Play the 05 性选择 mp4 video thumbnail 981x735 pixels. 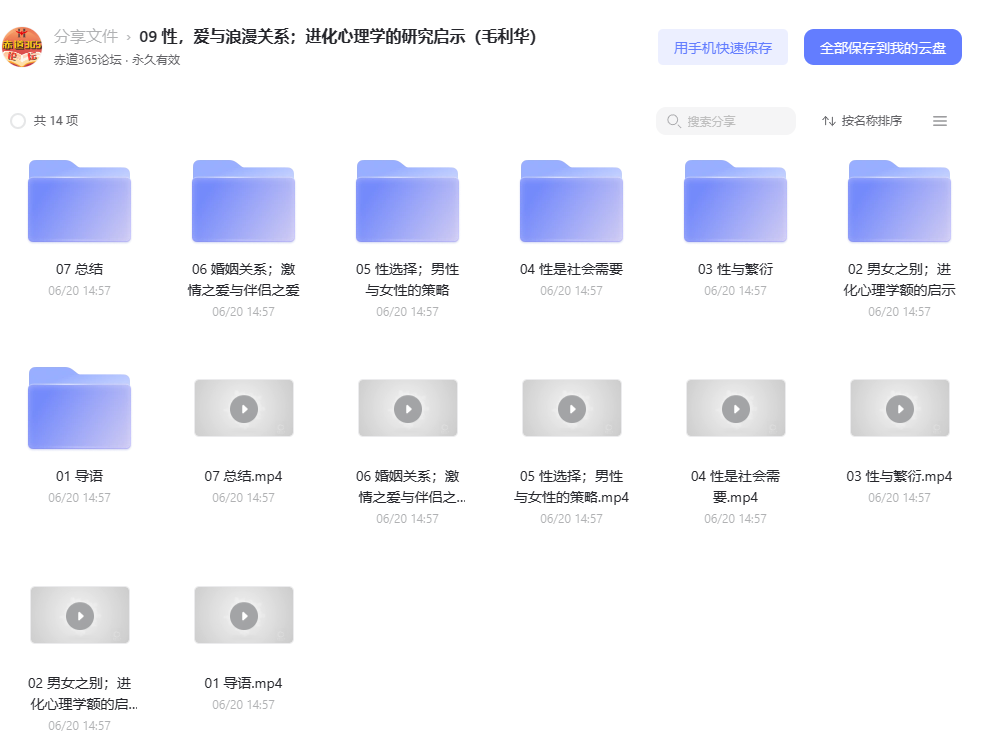click(572, 408)
